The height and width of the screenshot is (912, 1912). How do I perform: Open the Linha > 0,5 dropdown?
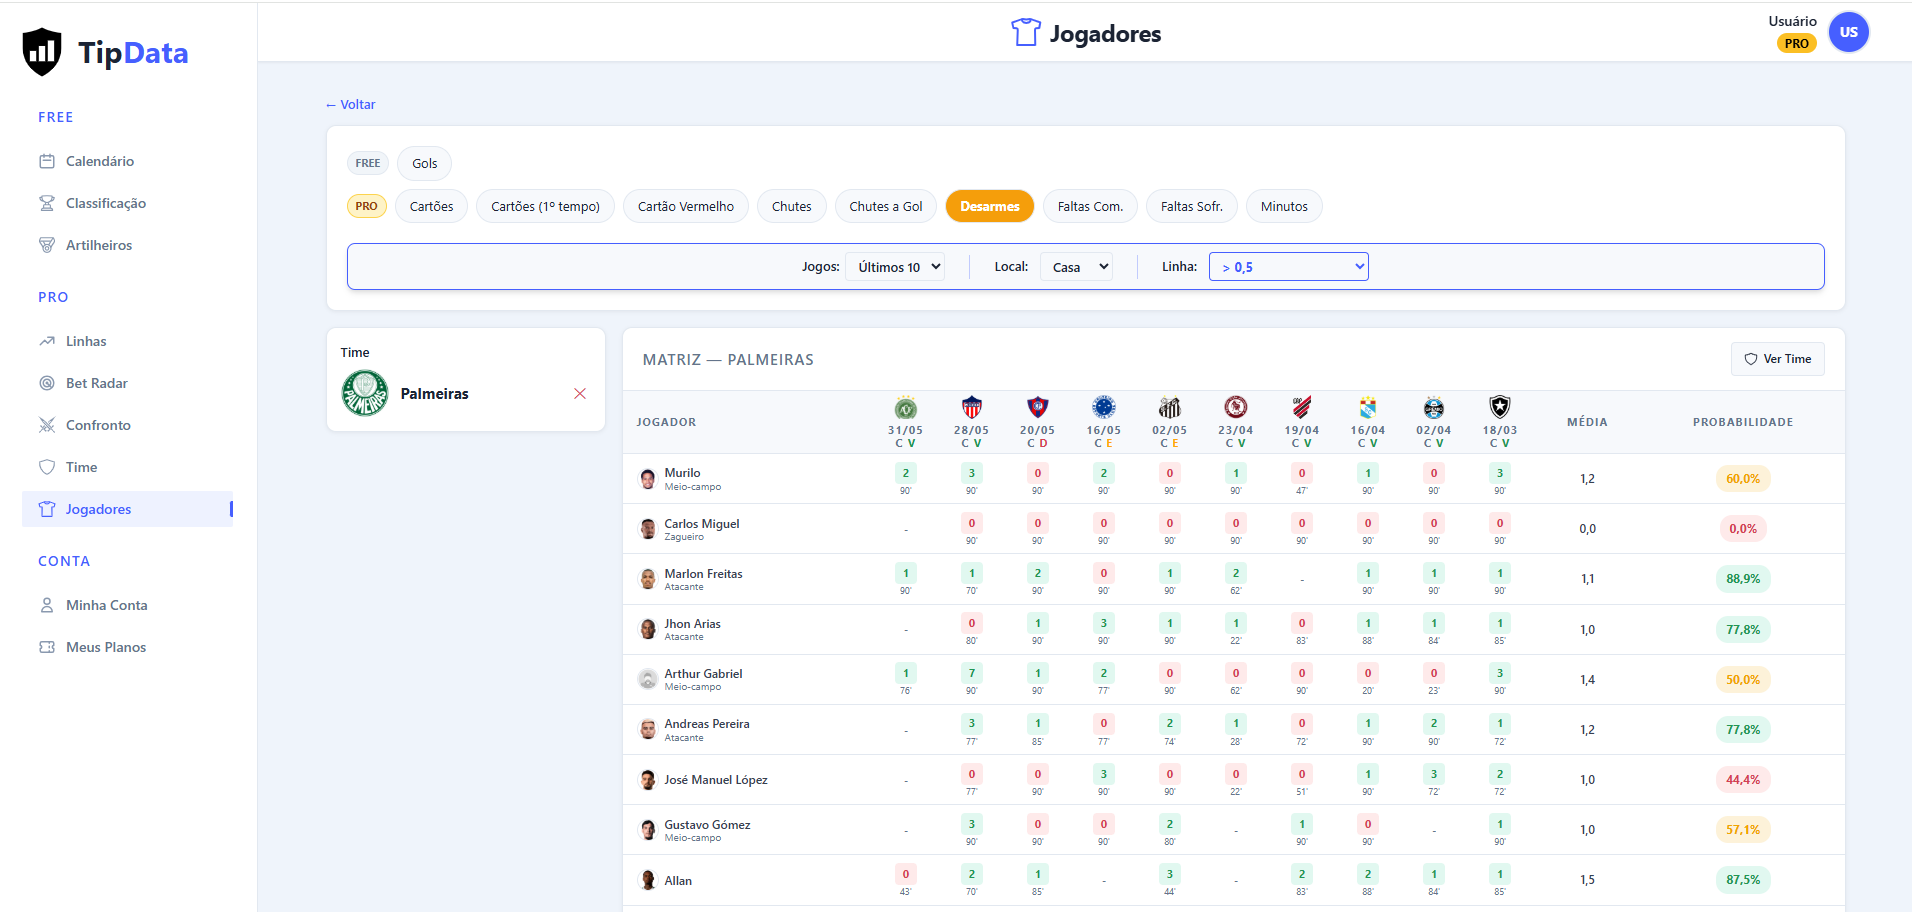(1288, 267)
